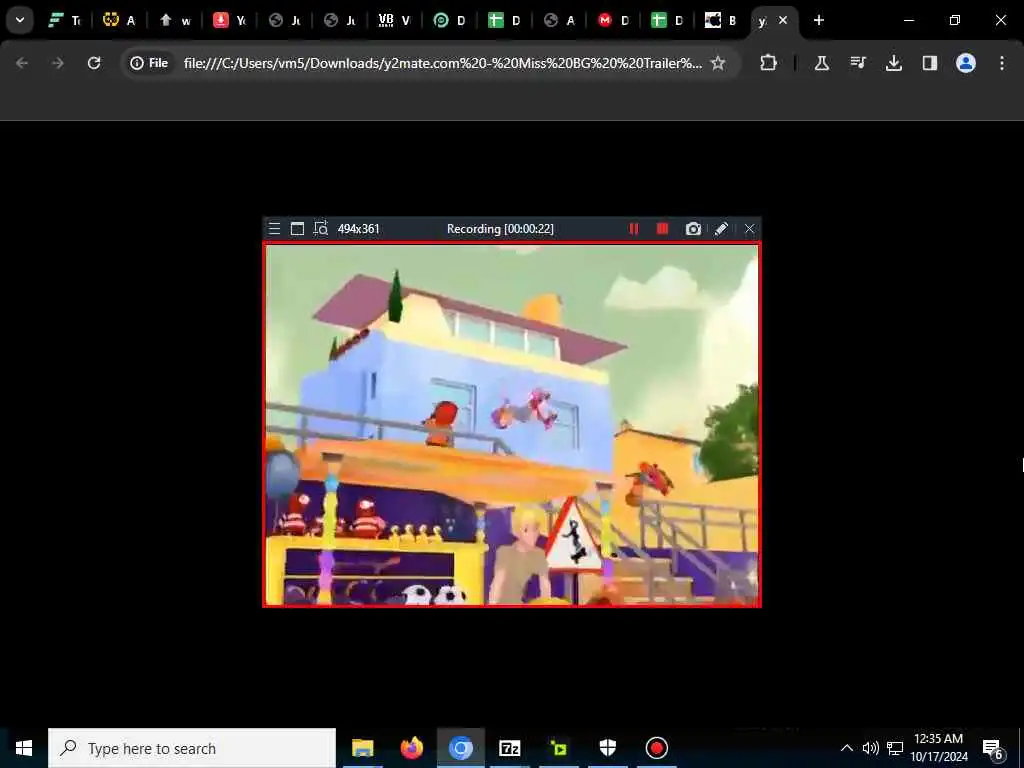Viewport: 1024px width, 768px height.
Task: Open the Chrome profile avatar
Action: coord(965,63)
